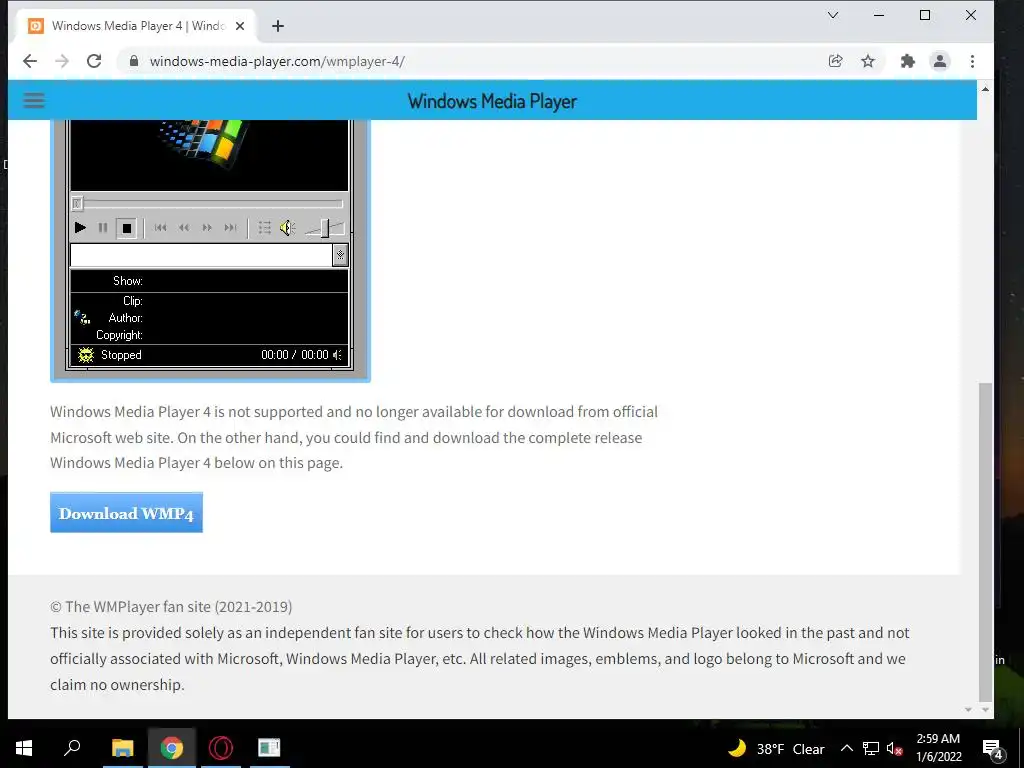Show hidden system tray icons
Screen dimensions: 1024x768
point(846,748)
